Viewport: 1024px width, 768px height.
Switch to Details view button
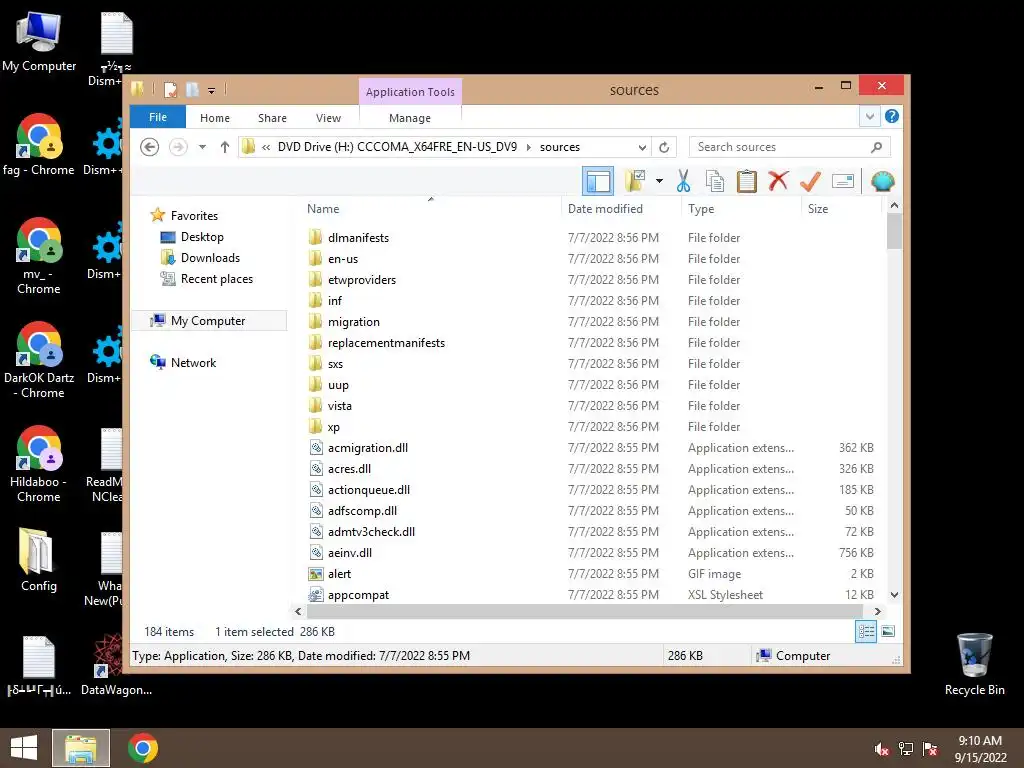(866, 632)
